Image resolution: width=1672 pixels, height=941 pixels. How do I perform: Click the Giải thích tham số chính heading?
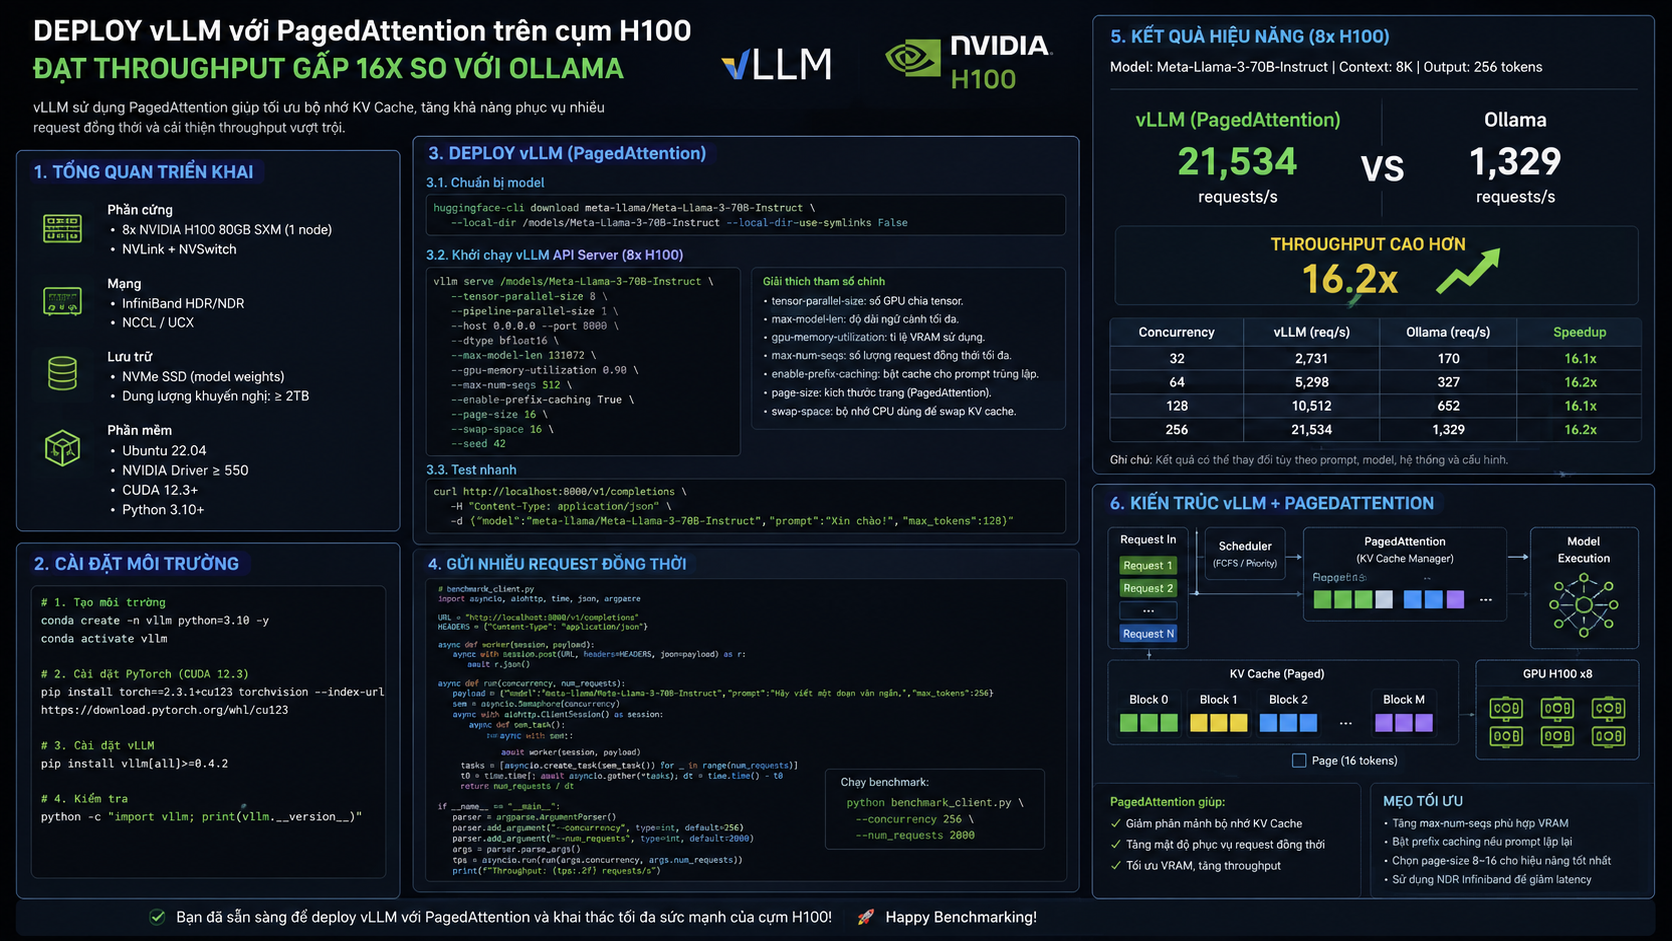tap(823, 282)
